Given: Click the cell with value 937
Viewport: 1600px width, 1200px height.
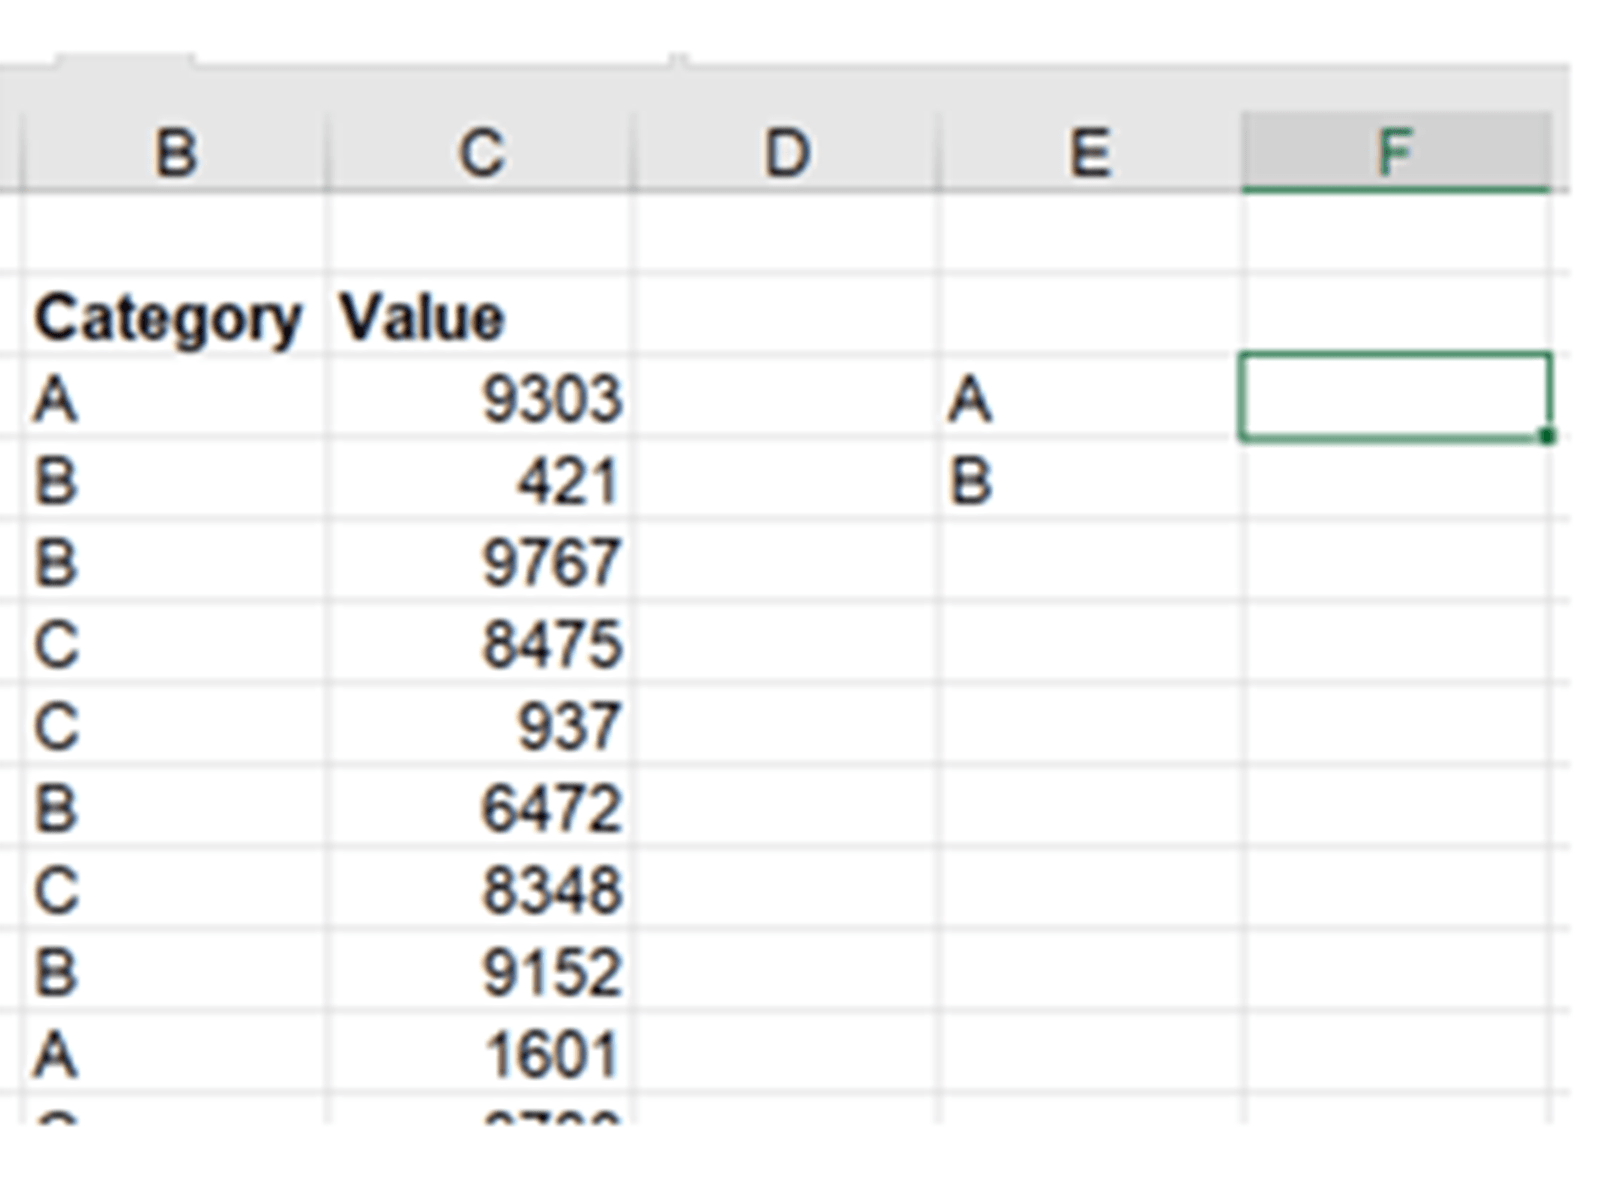Looking at the screenshot, I should tap(480, 727).
